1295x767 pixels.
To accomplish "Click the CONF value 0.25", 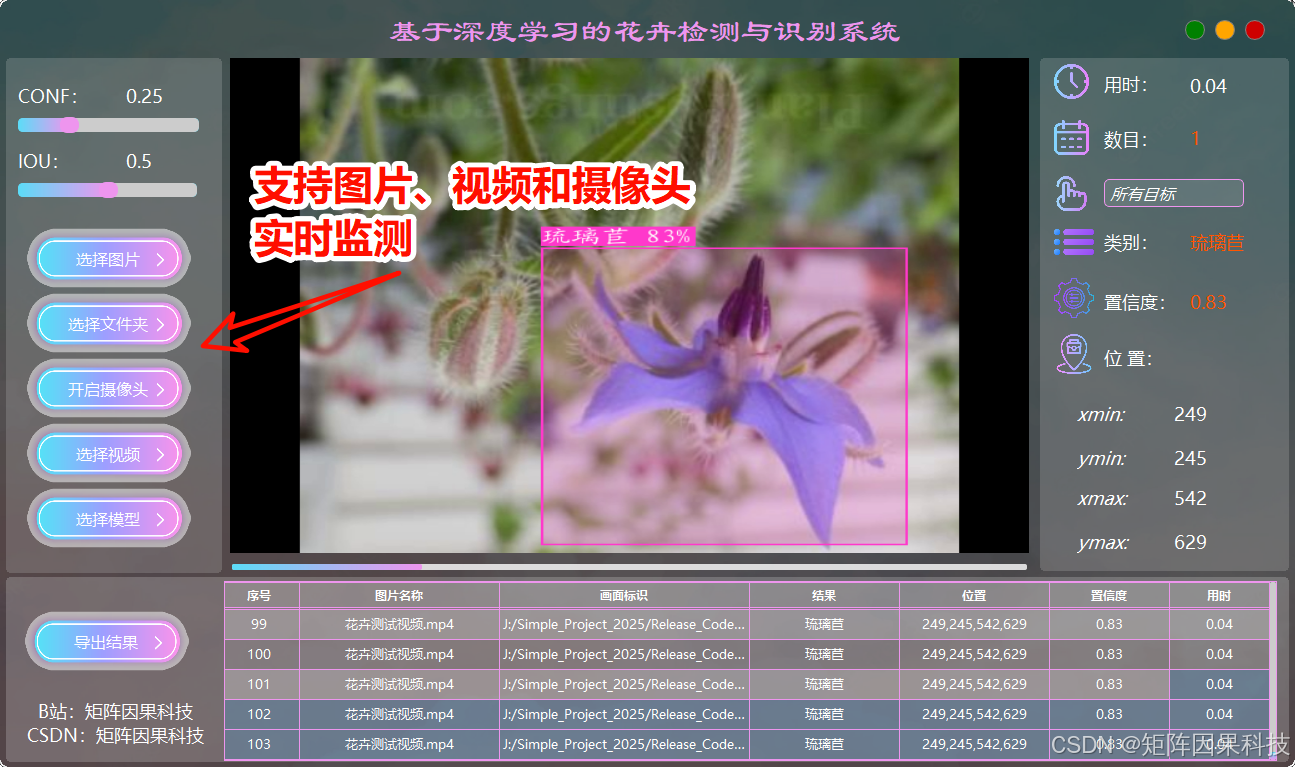I will (x=144, y=96).
